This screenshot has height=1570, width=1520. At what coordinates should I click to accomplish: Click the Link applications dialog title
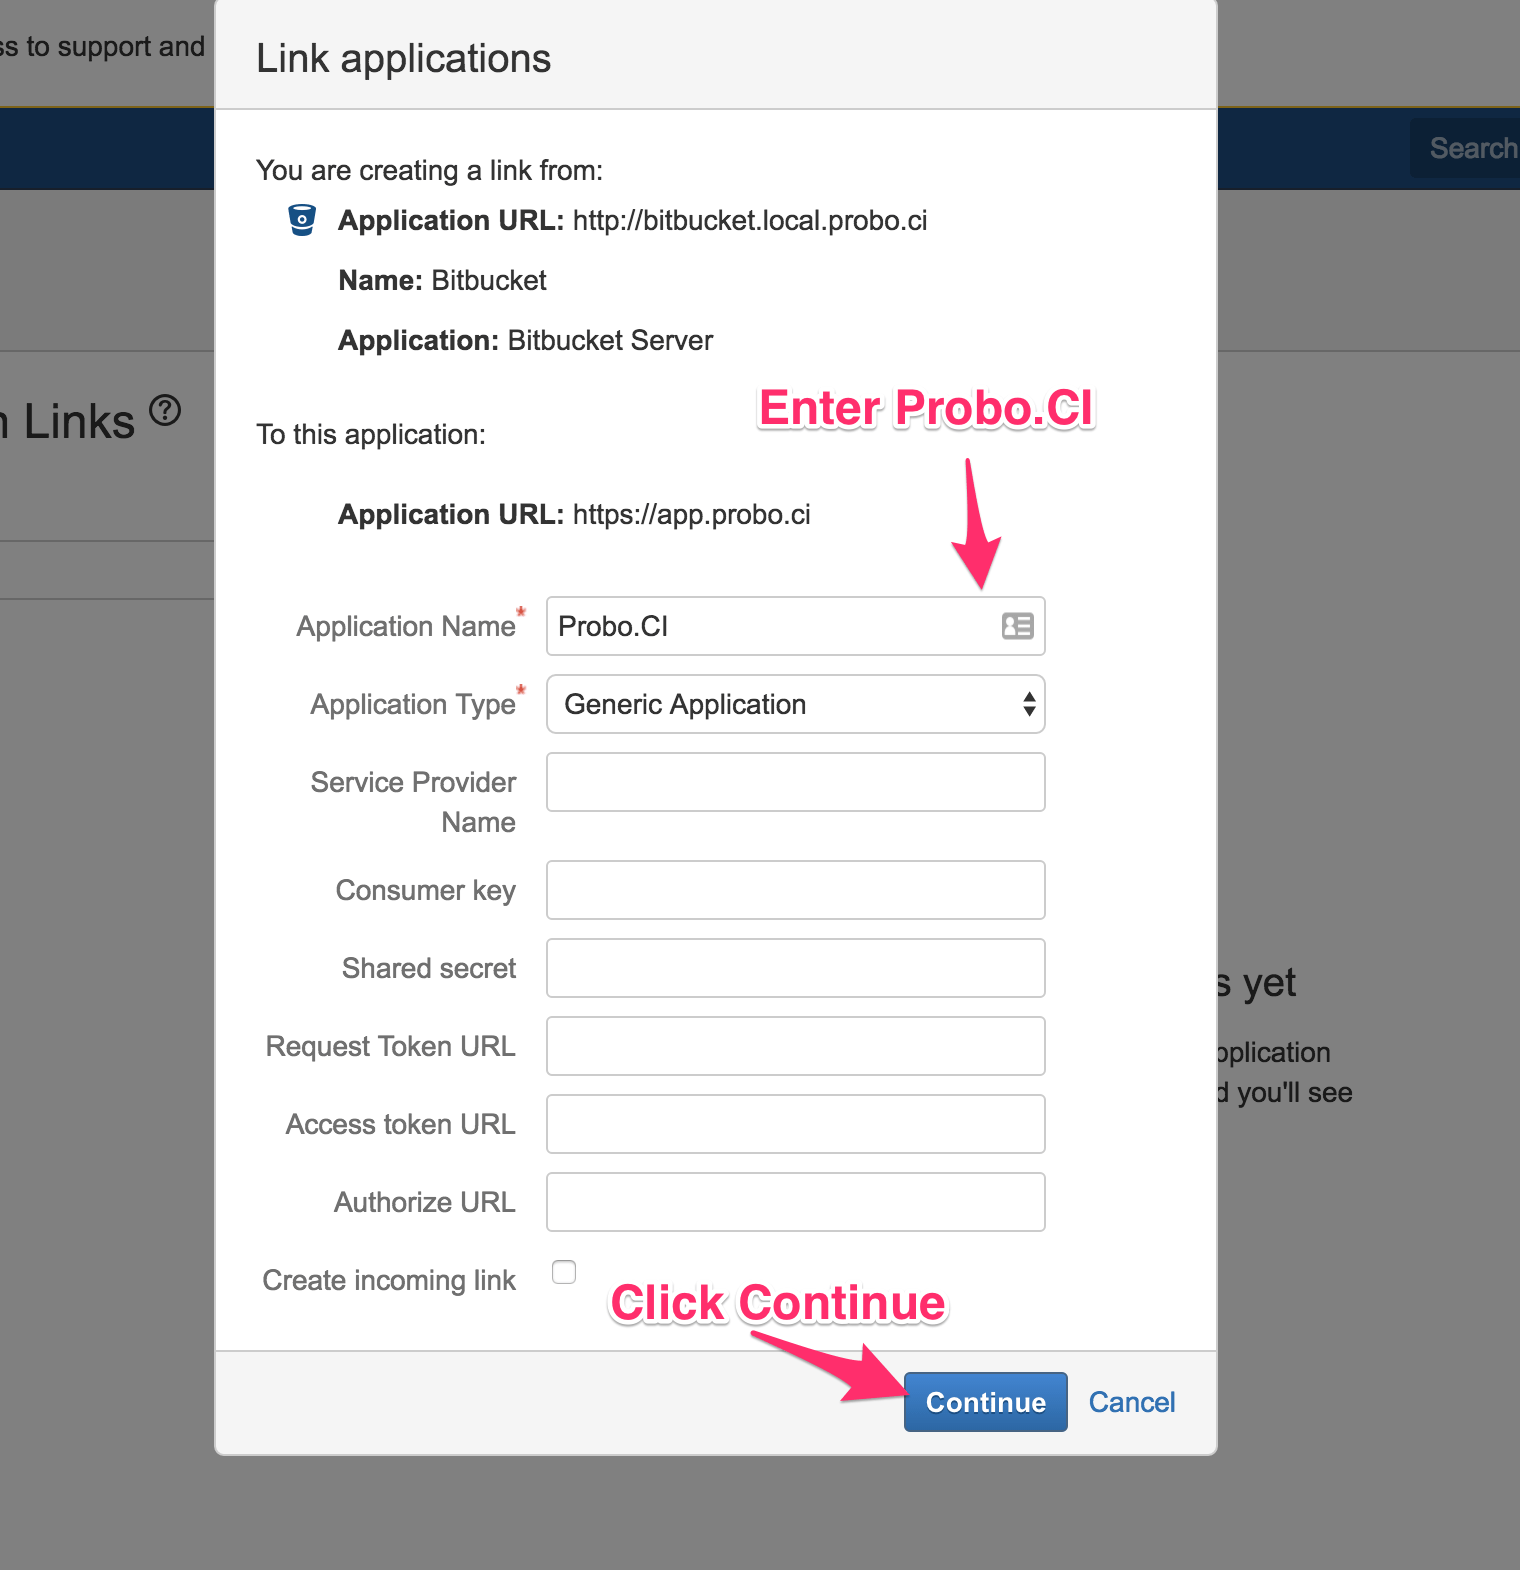(403, 58)
